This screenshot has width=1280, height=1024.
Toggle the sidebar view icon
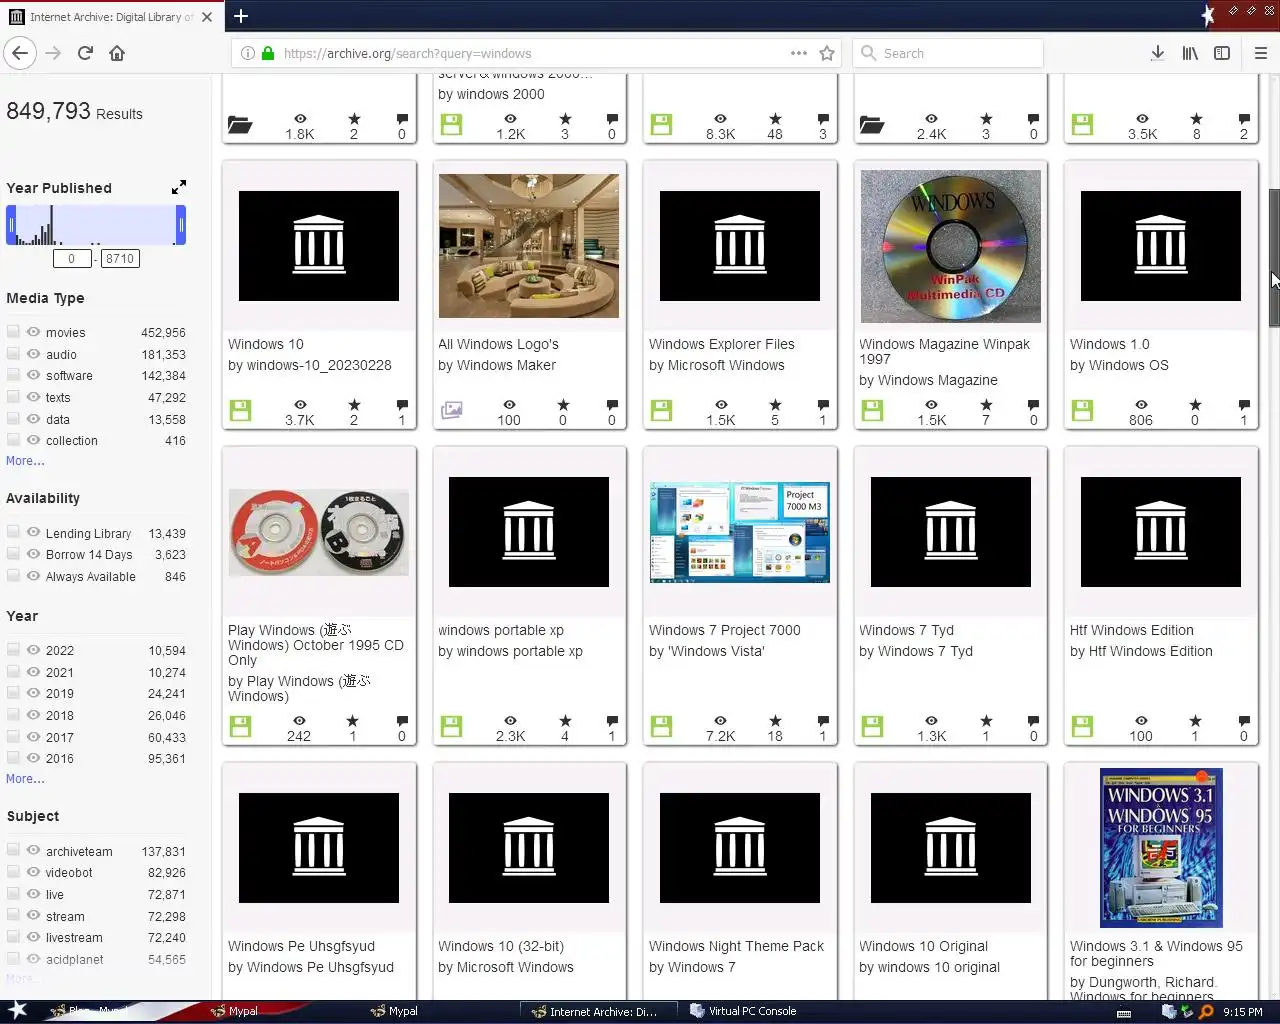(1222, 53)
